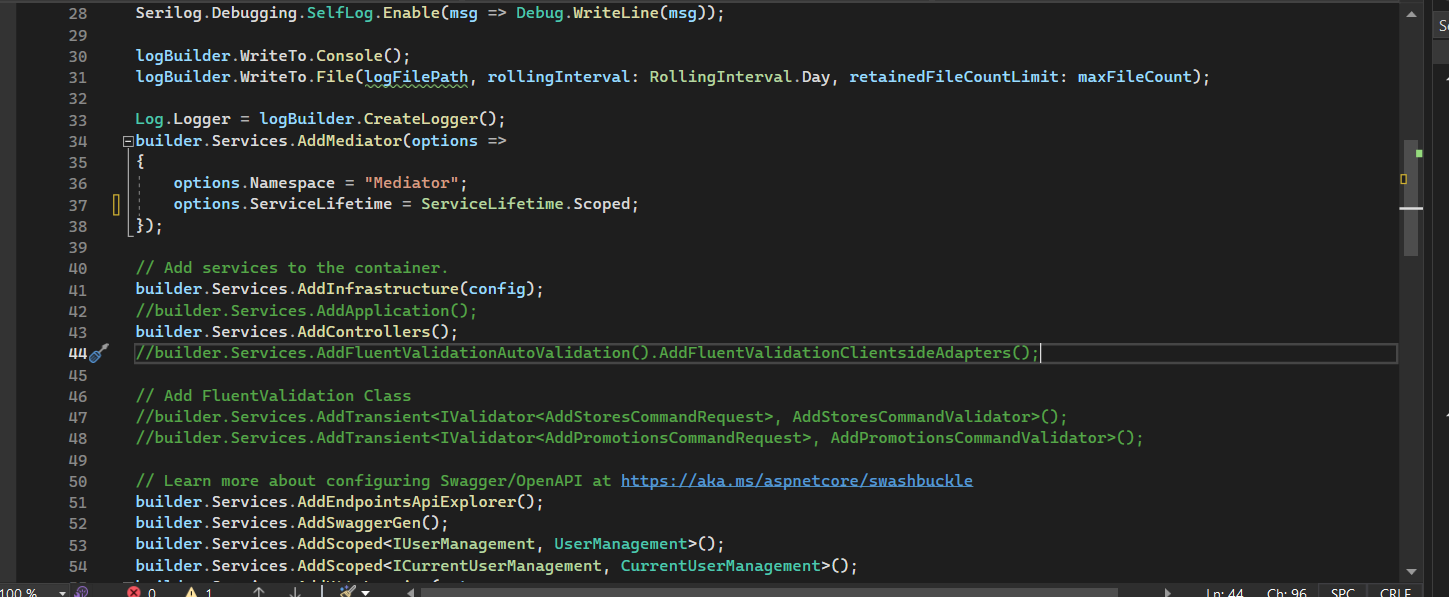Click AddEndpointsApiExplorer on line 51
Viewport: 1449px width, 597px height.
406,502
